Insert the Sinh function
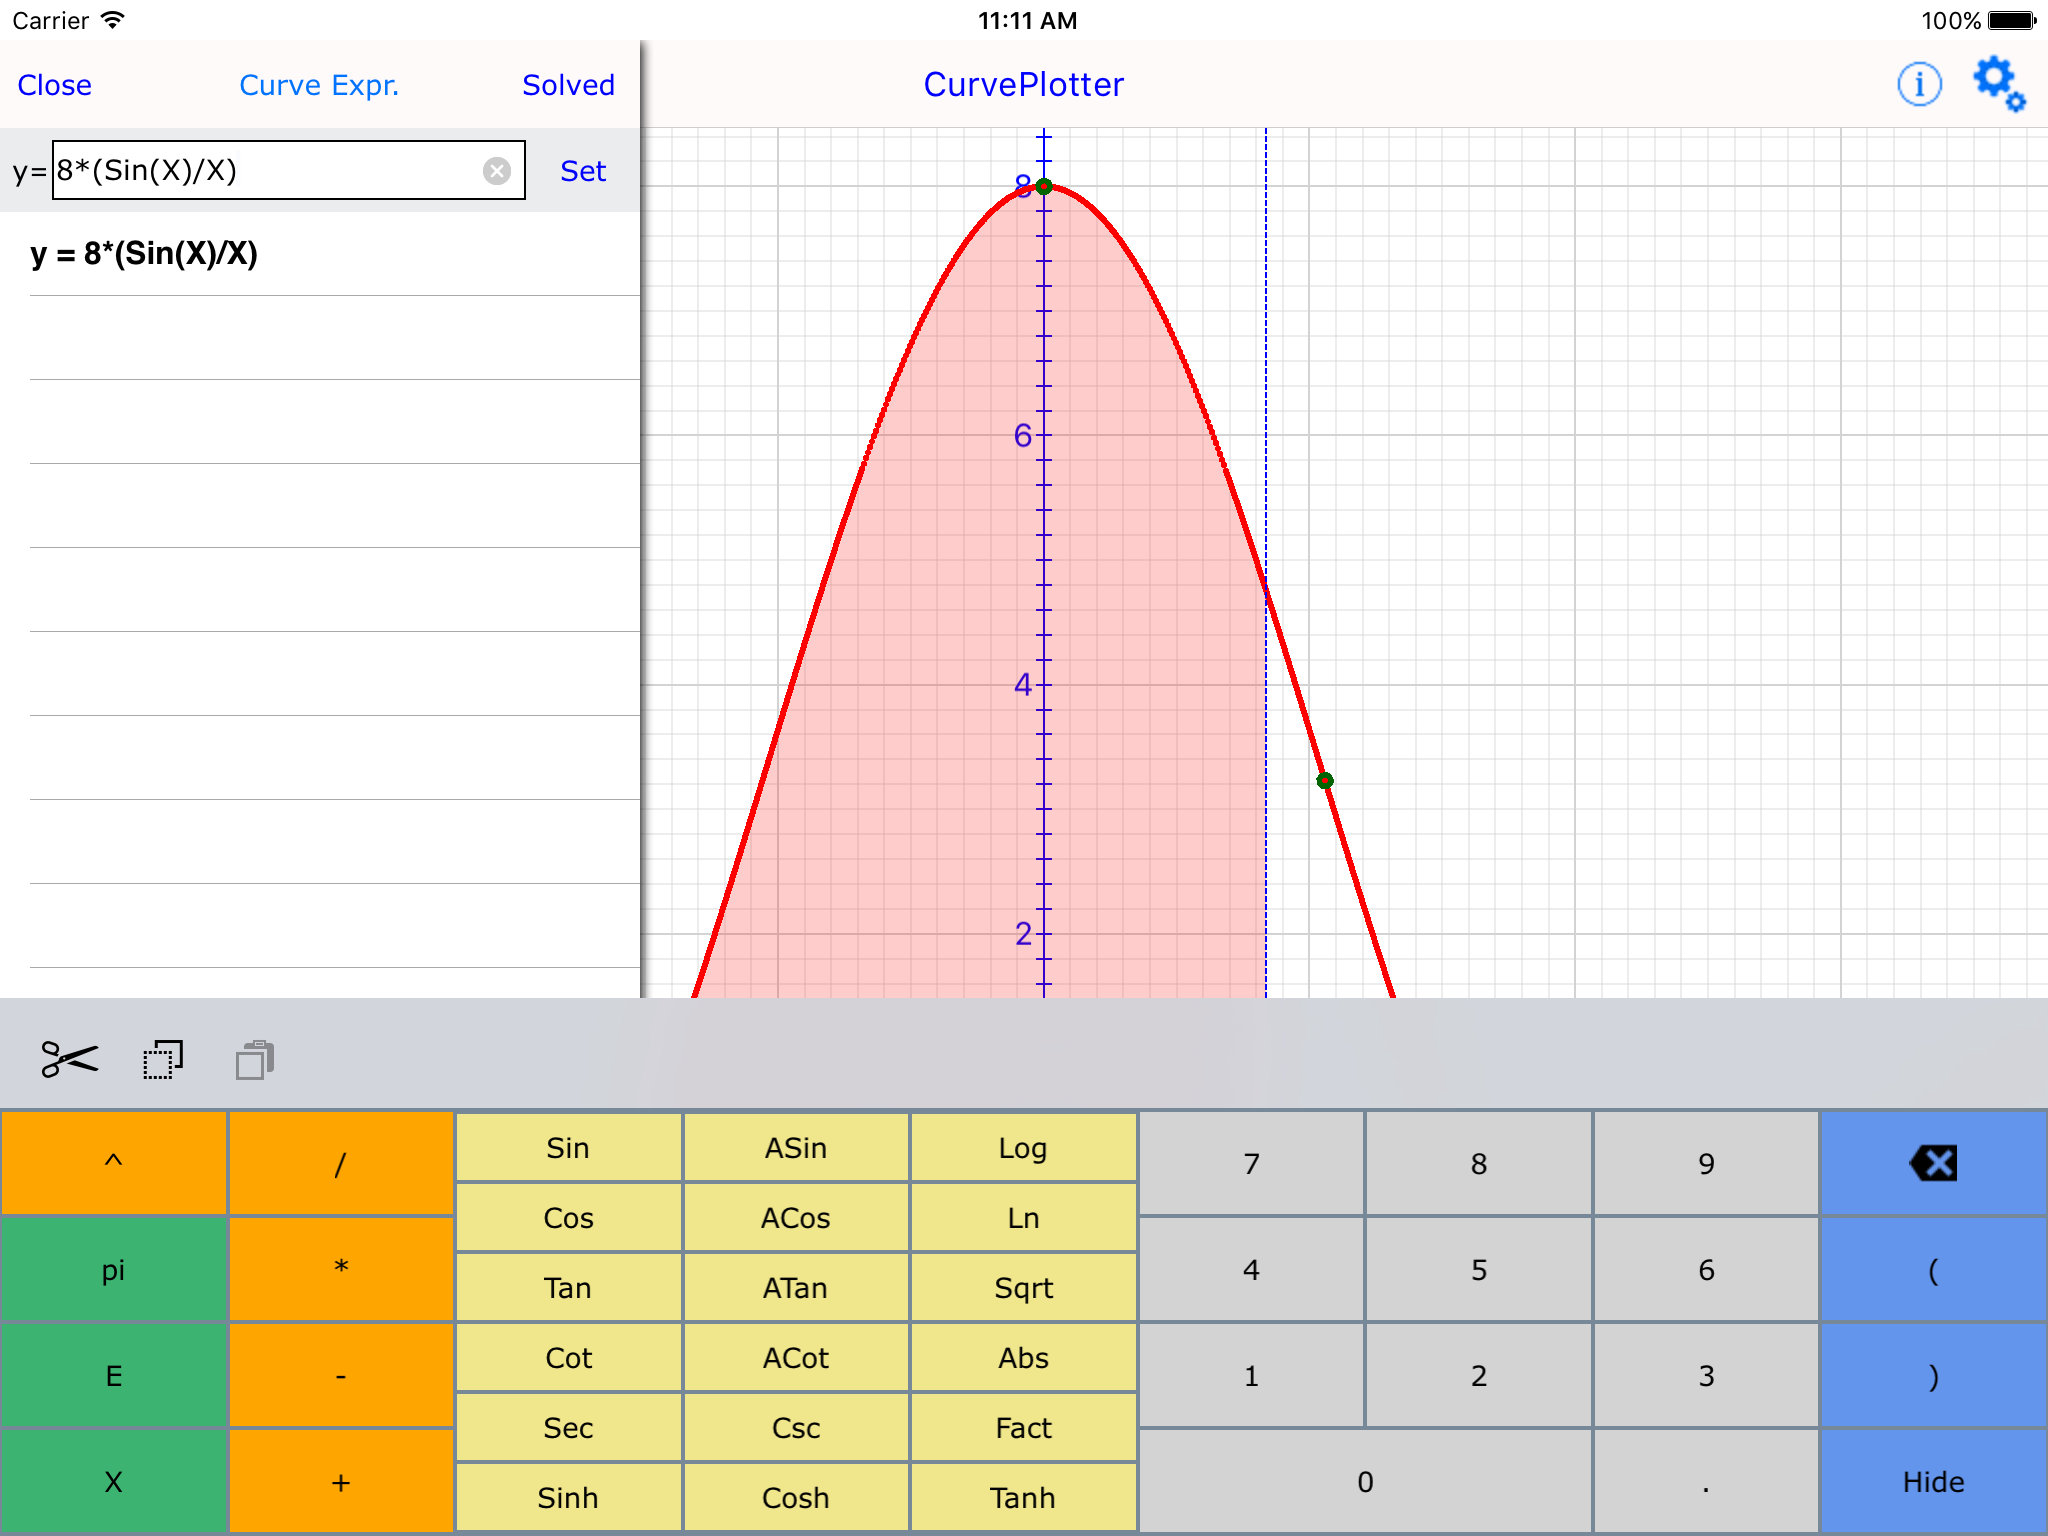 point(568,1498)
